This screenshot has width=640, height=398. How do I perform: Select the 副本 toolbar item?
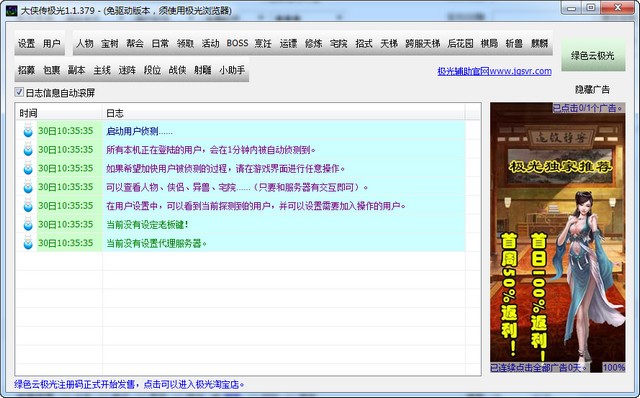click(76, 70)
